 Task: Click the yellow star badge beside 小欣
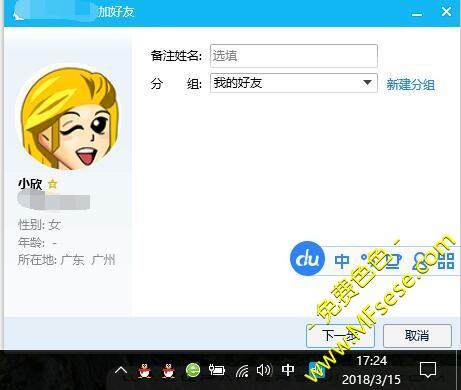tap(52, 184)
